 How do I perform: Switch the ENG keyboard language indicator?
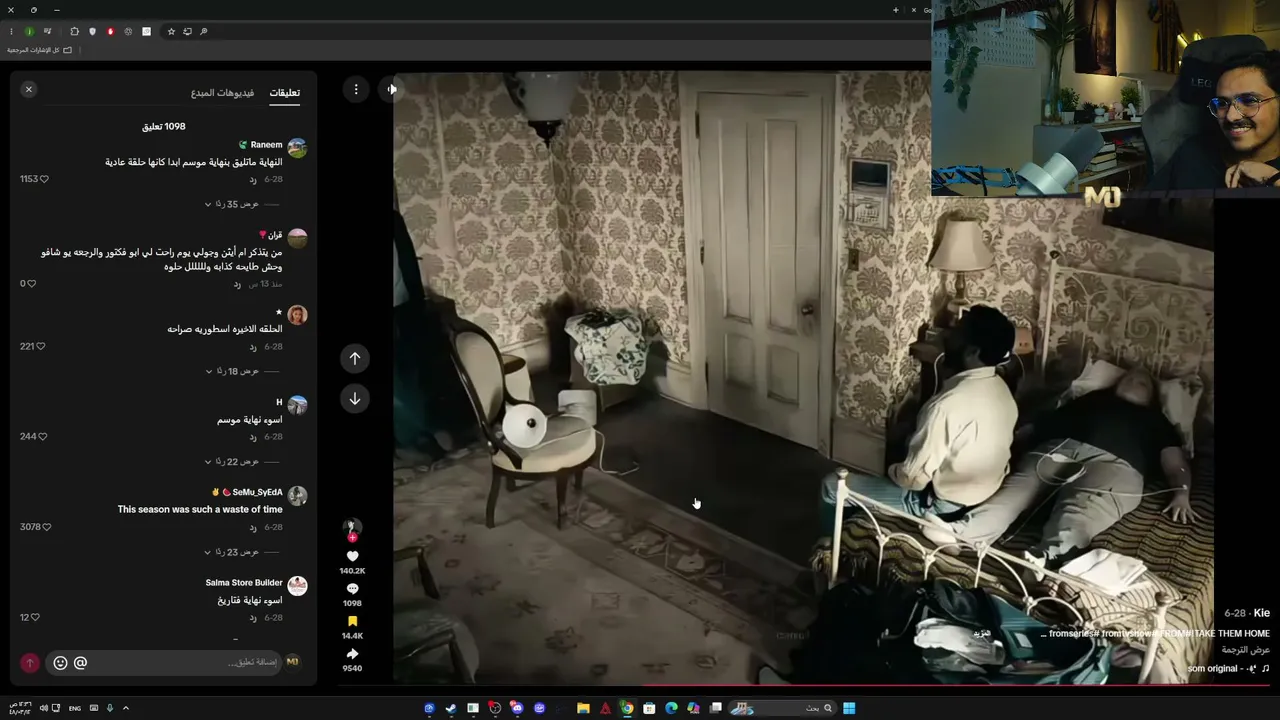(x=75, y=708)
